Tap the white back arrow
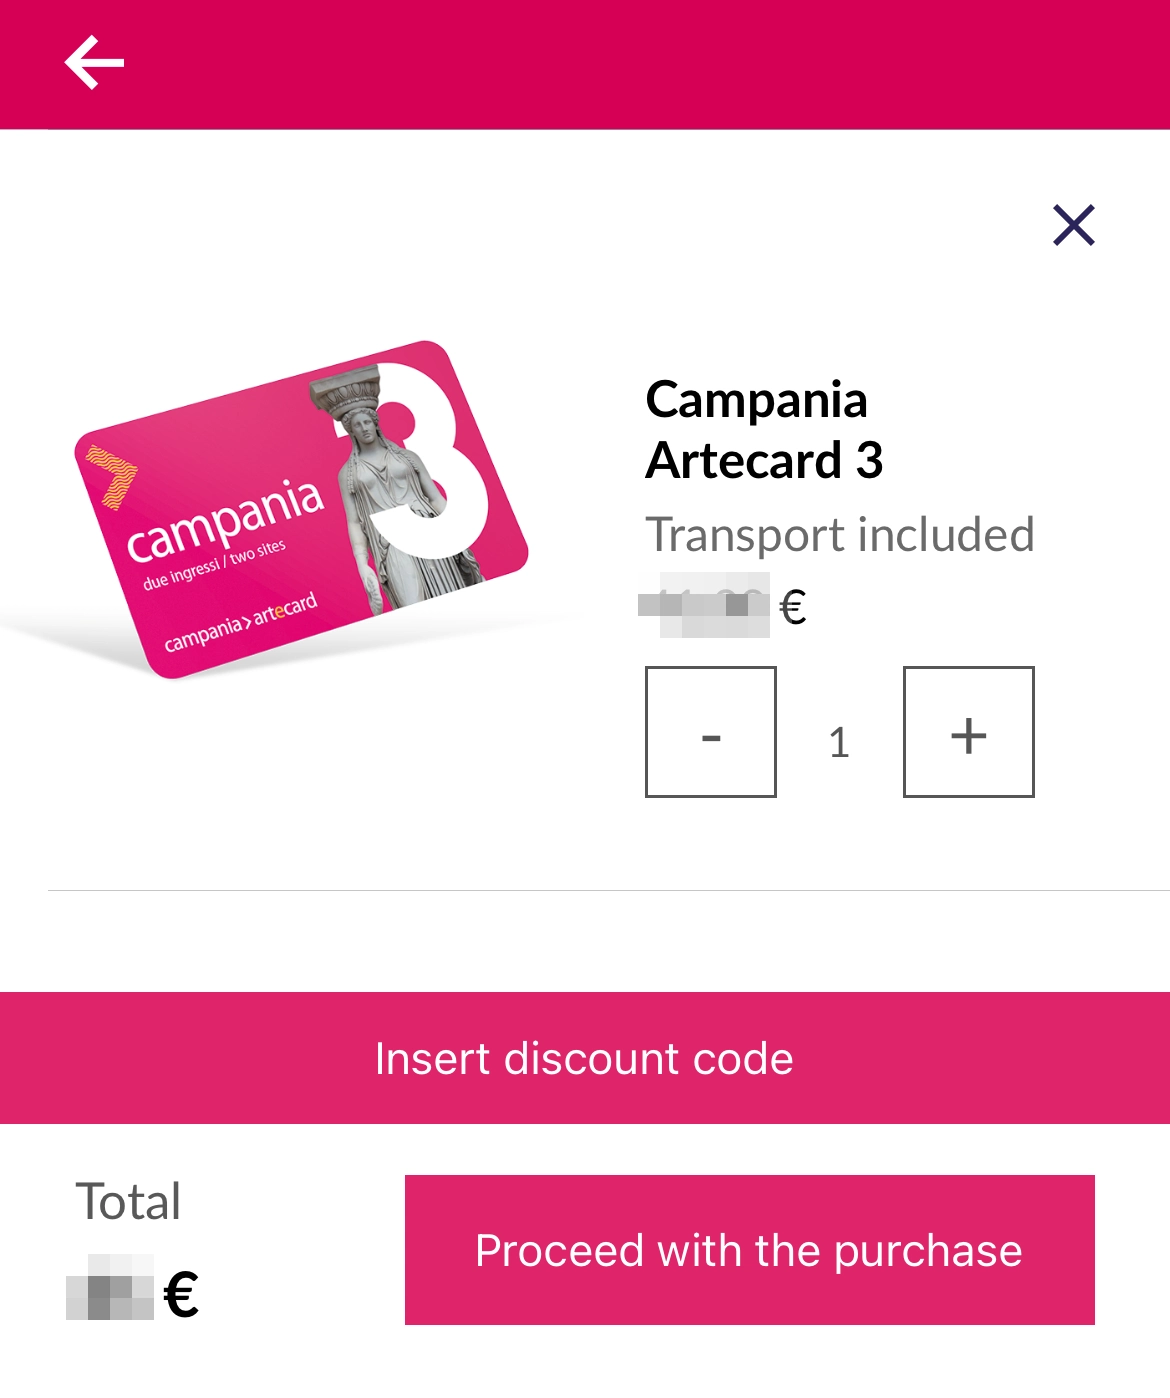The height and width of the screenshot is (1398, 1170). pyautogui.click(x=94, y=63)
